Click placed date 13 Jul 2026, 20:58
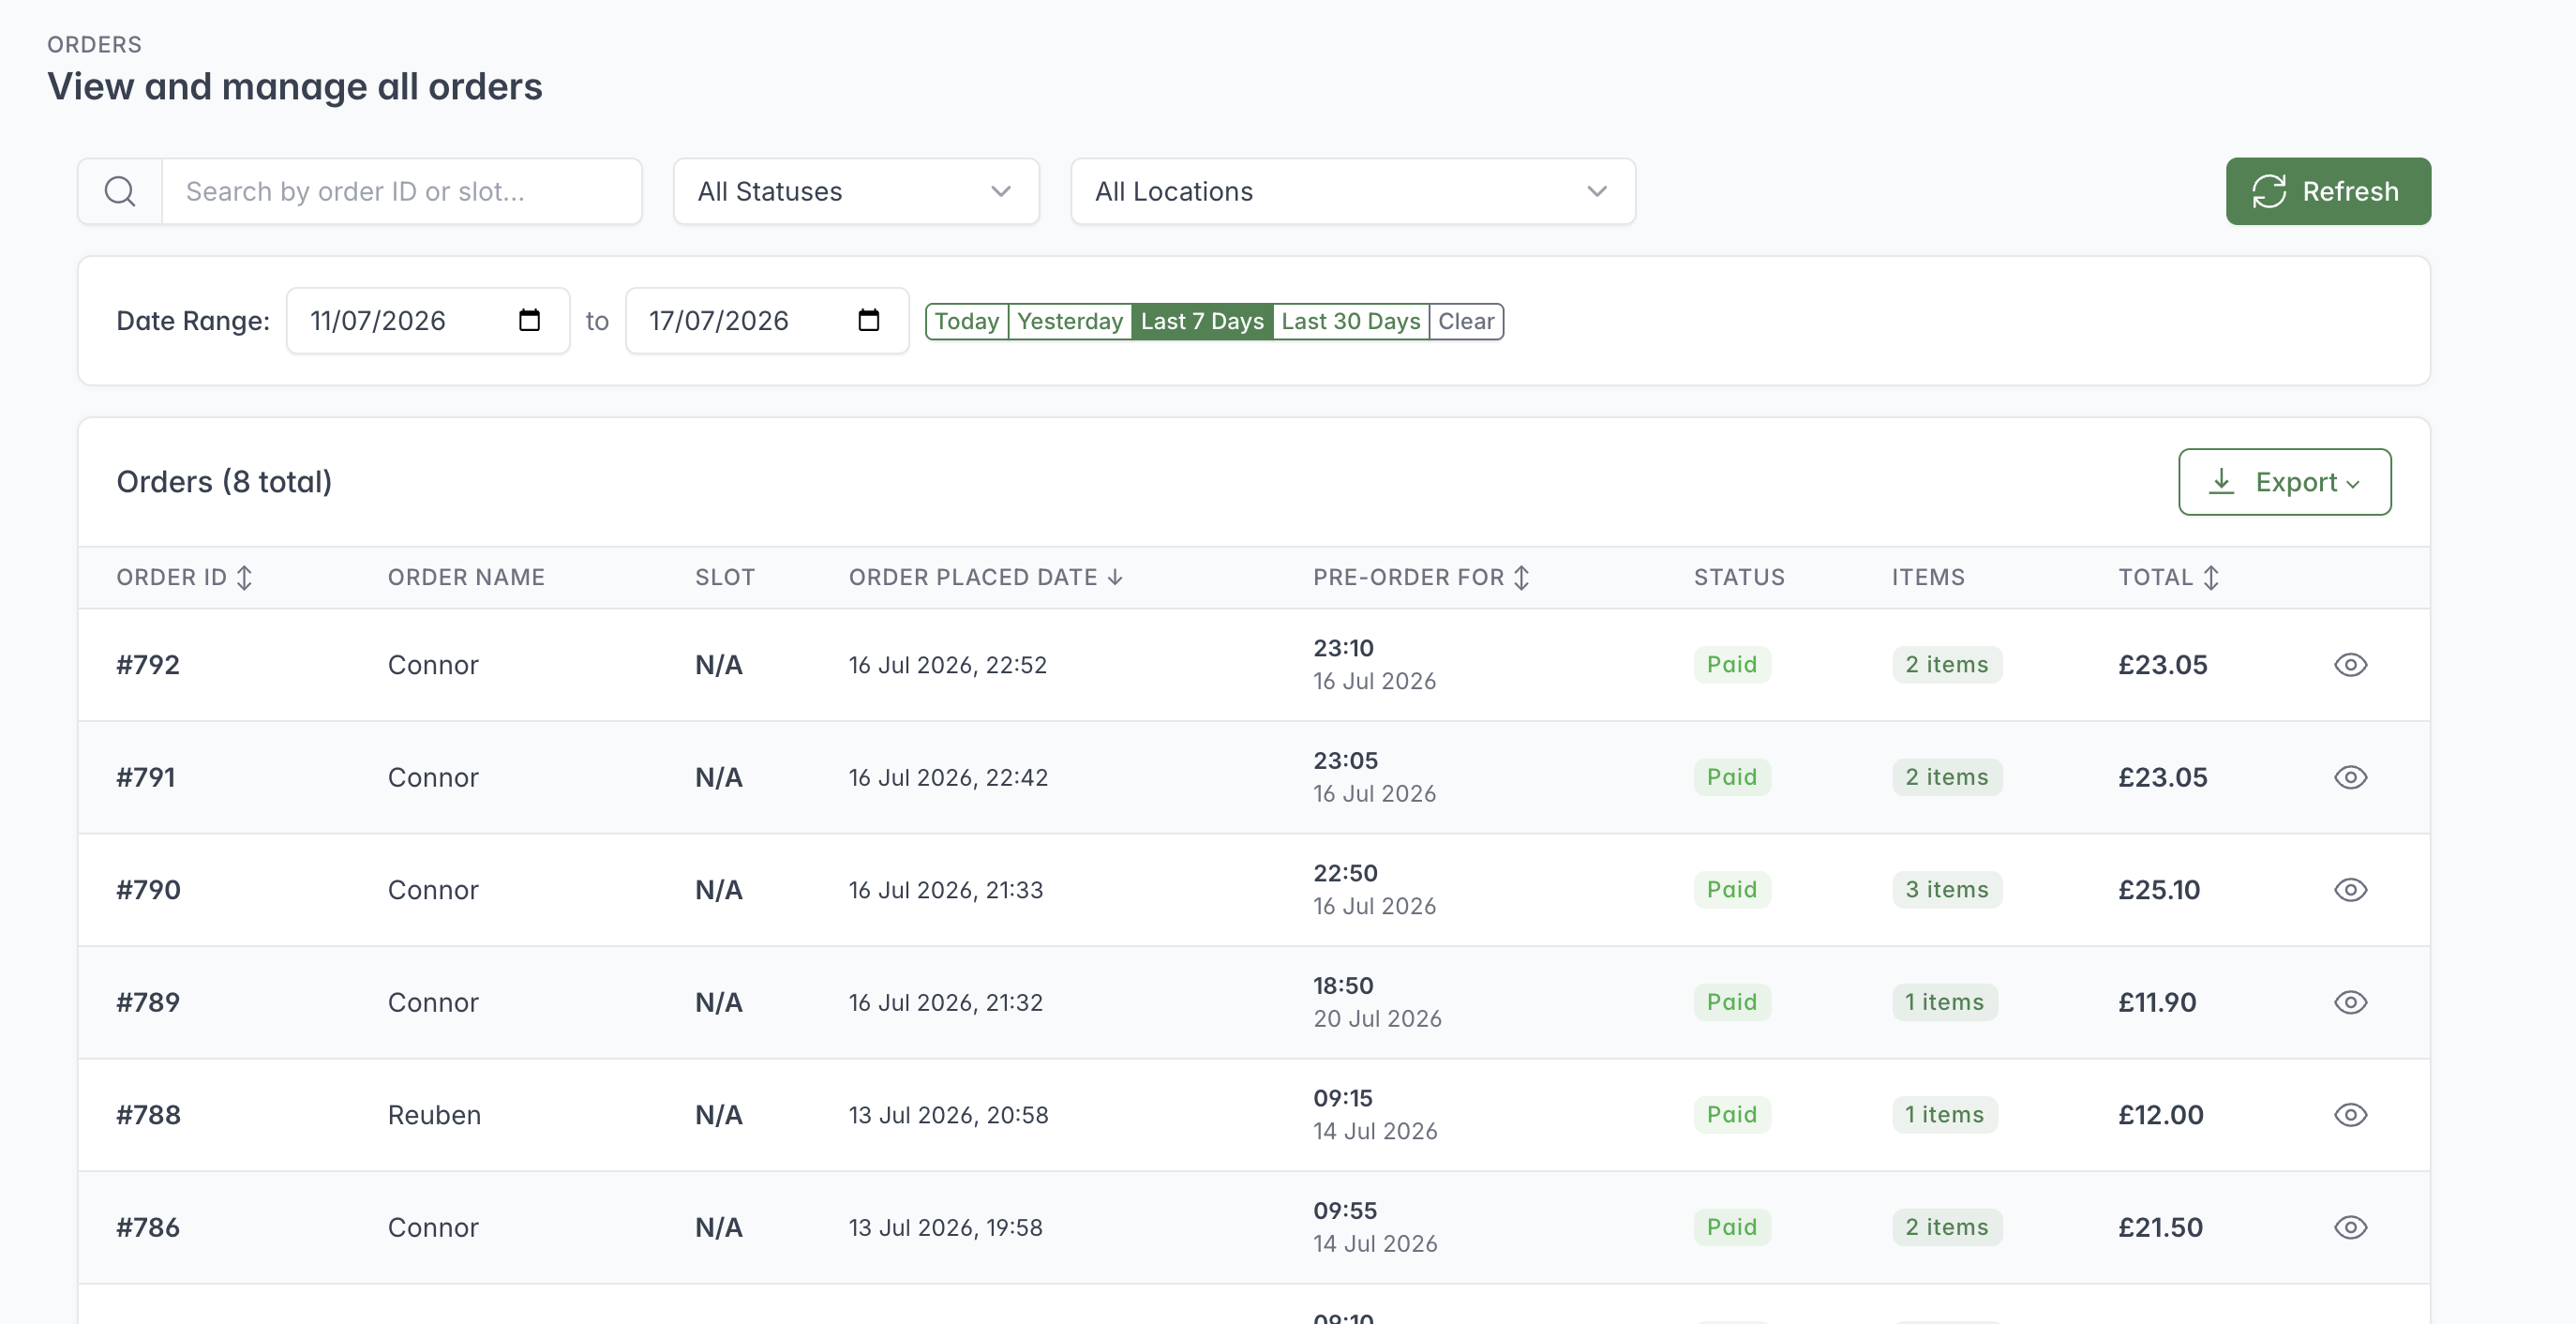This screenshot has height=1324, width=2576. 948,1114
